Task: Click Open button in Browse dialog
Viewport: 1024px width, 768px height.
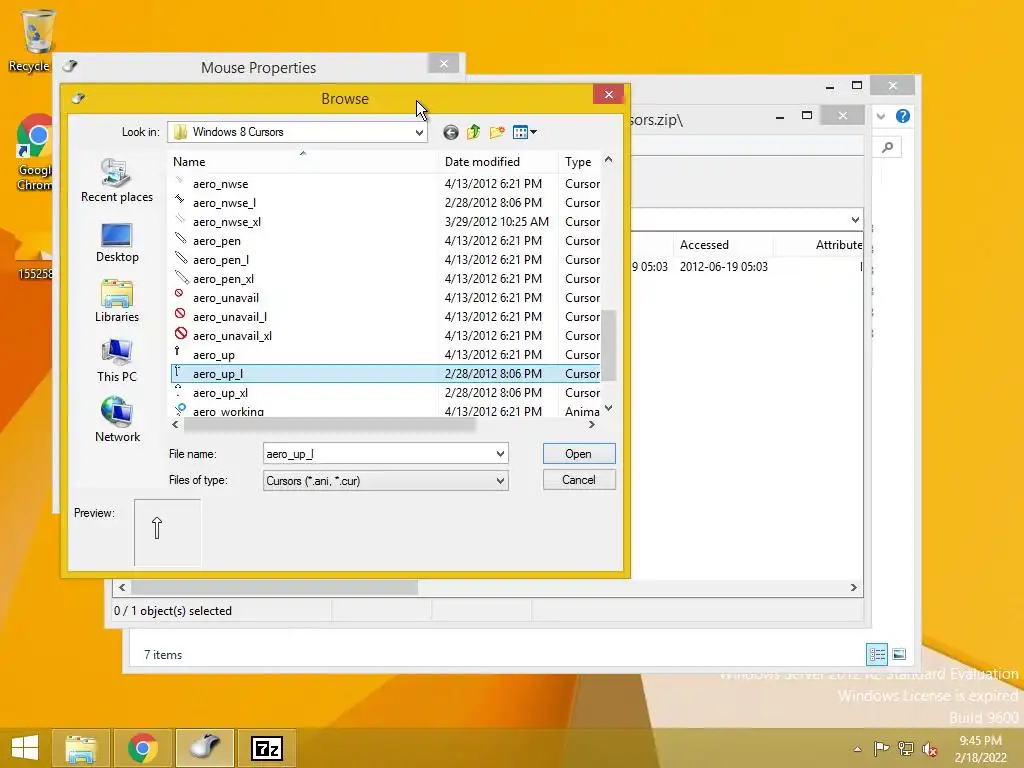Action: click(x=579, y=454)
